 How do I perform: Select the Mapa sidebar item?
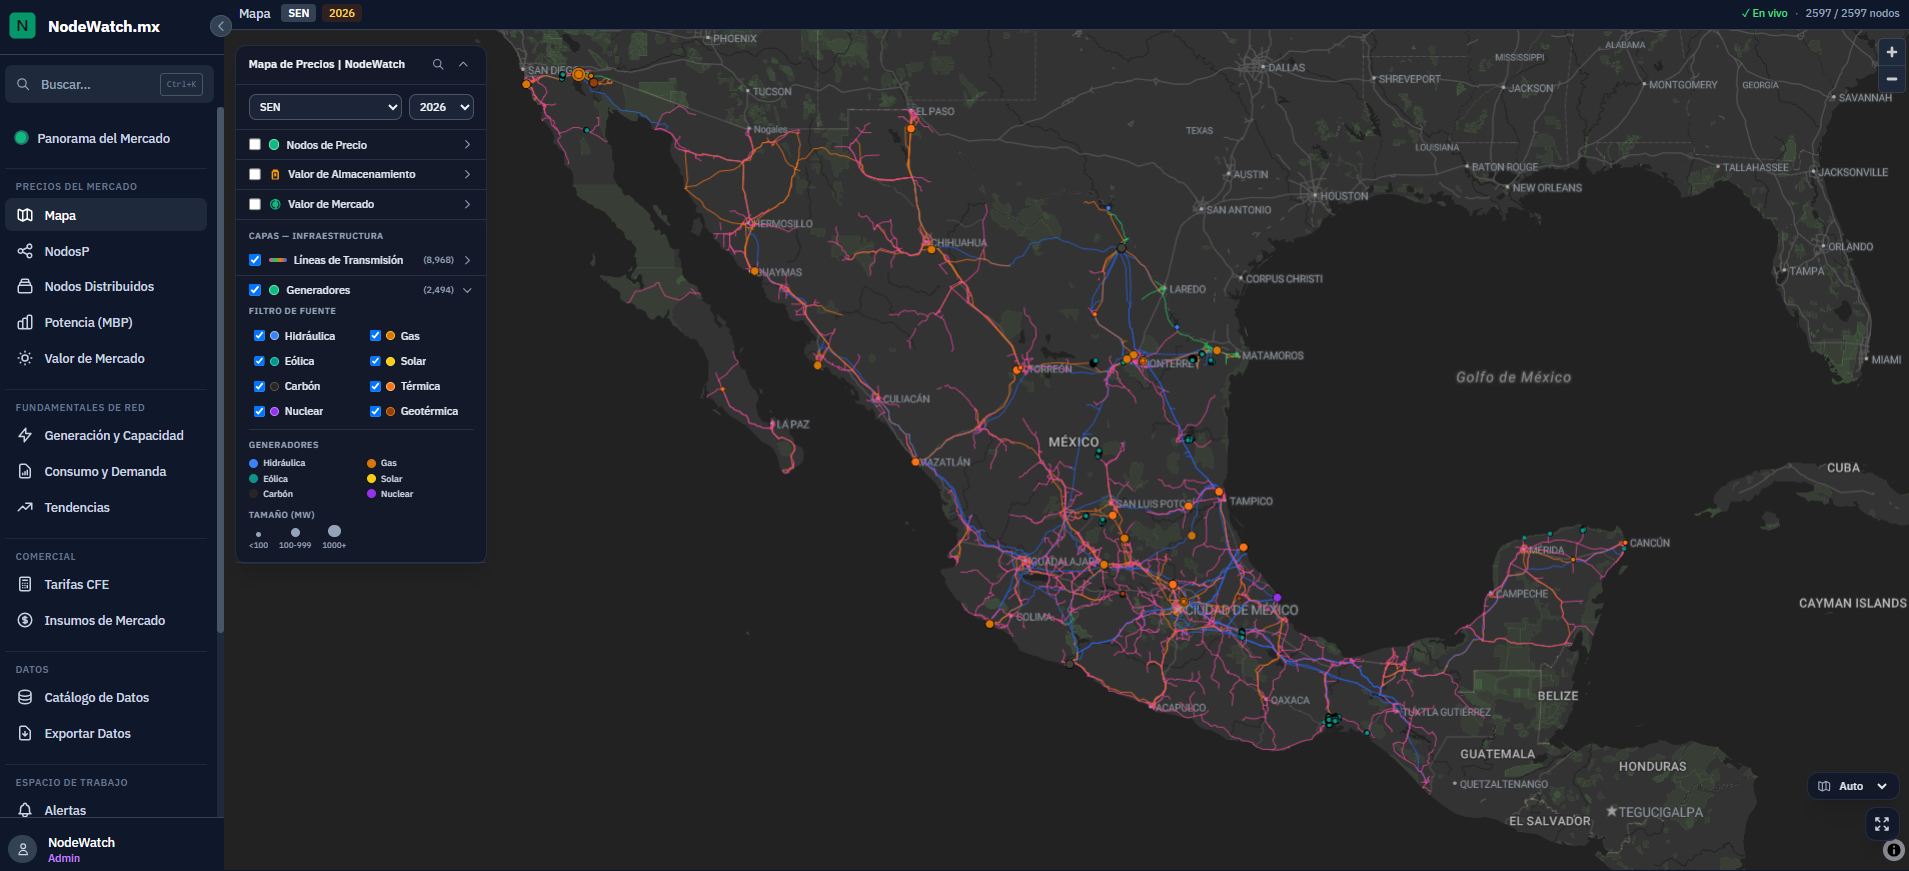pyautogui.click(x=106, y=215)
